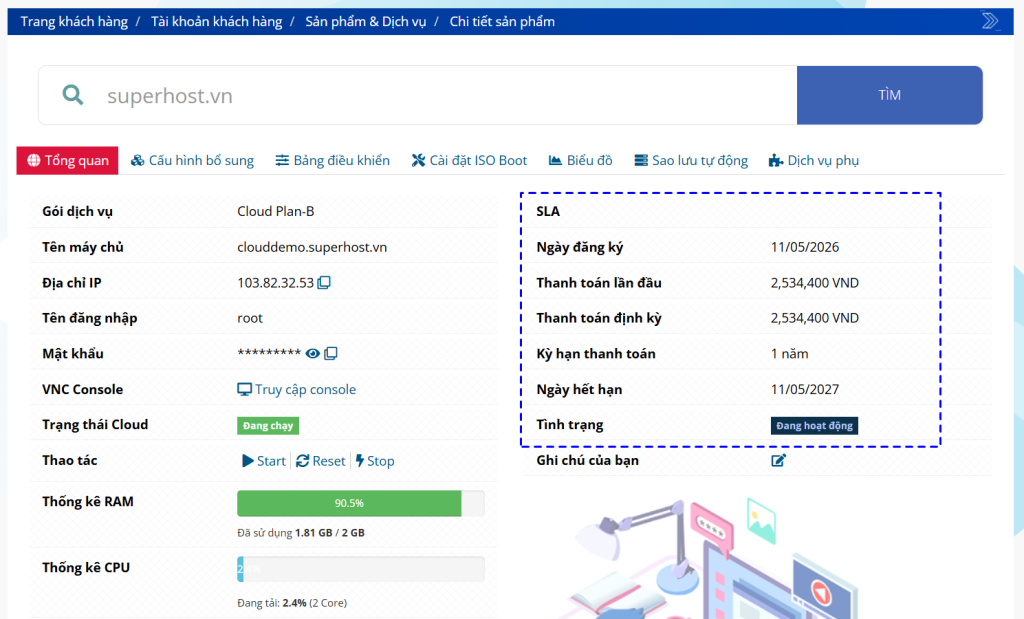Click the root login name
The image size is (1024, 619).
[x=250, y=319]
